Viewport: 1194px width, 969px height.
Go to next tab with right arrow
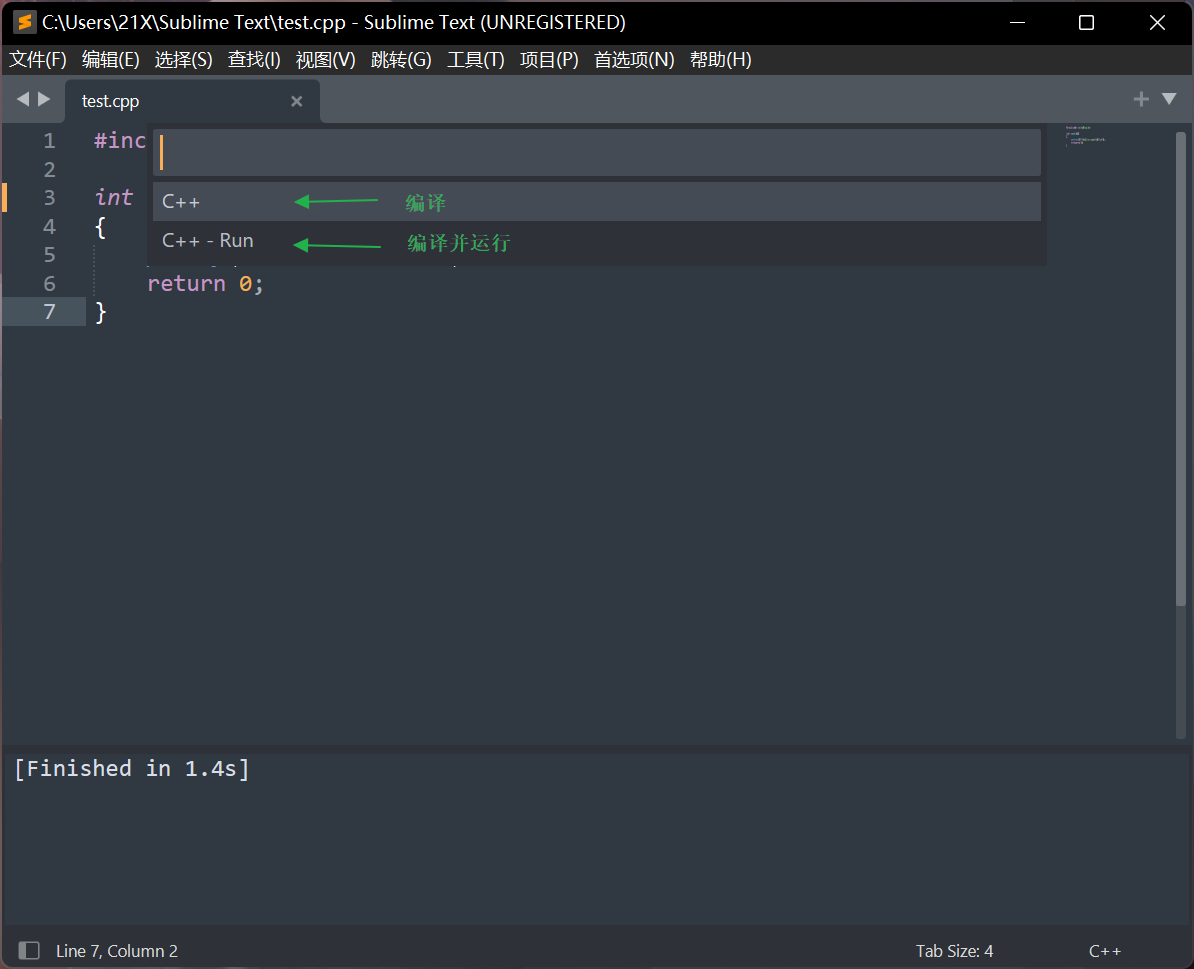pyautogui.click(x=44, y=99)
